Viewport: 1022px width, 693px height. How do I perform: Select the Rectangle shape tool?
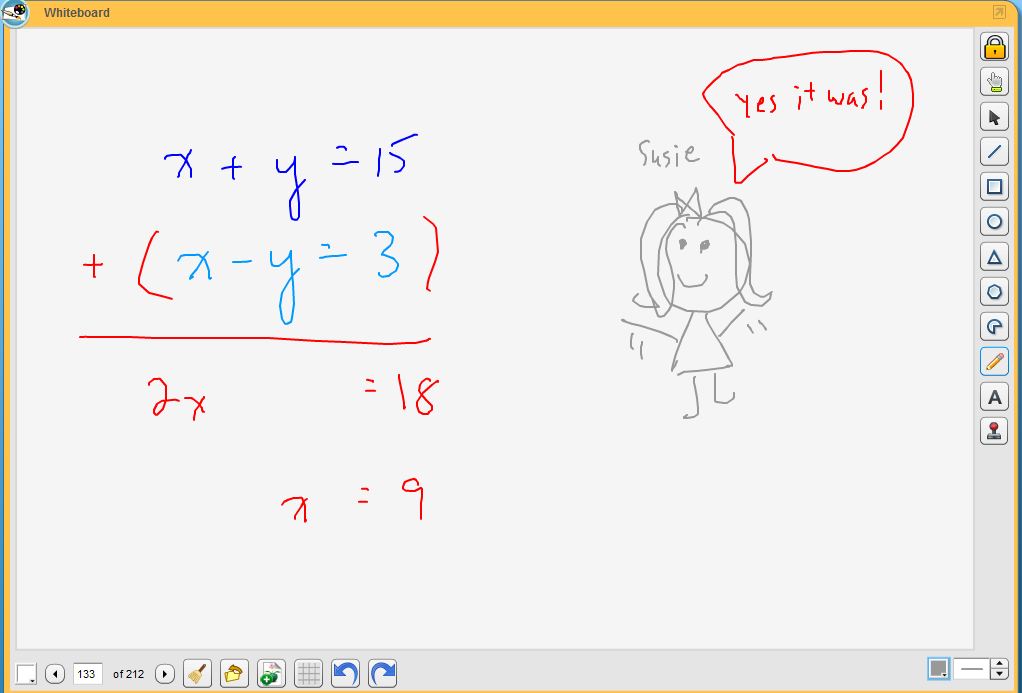point(994,187)
